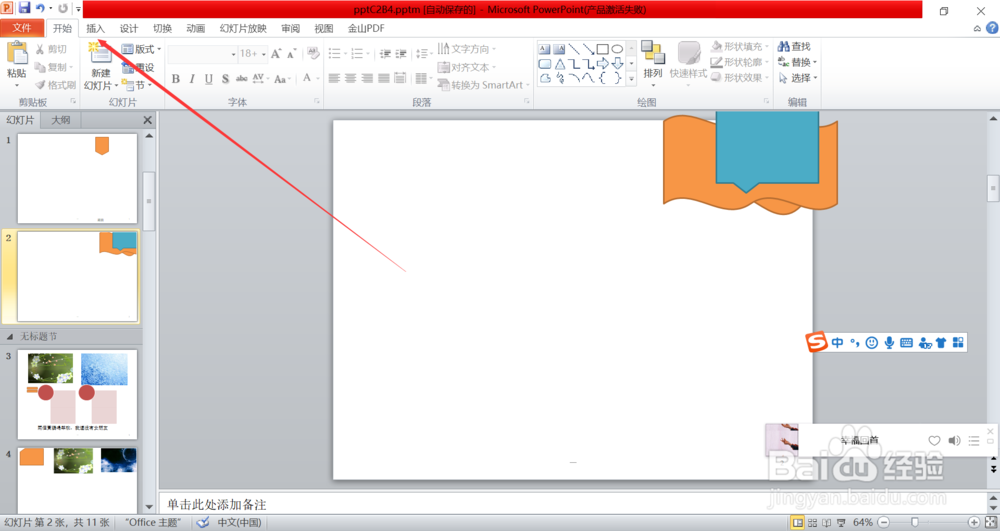Click the Reset (重设) slide button
Screen dimensions: 1000x531
(138, 67)
